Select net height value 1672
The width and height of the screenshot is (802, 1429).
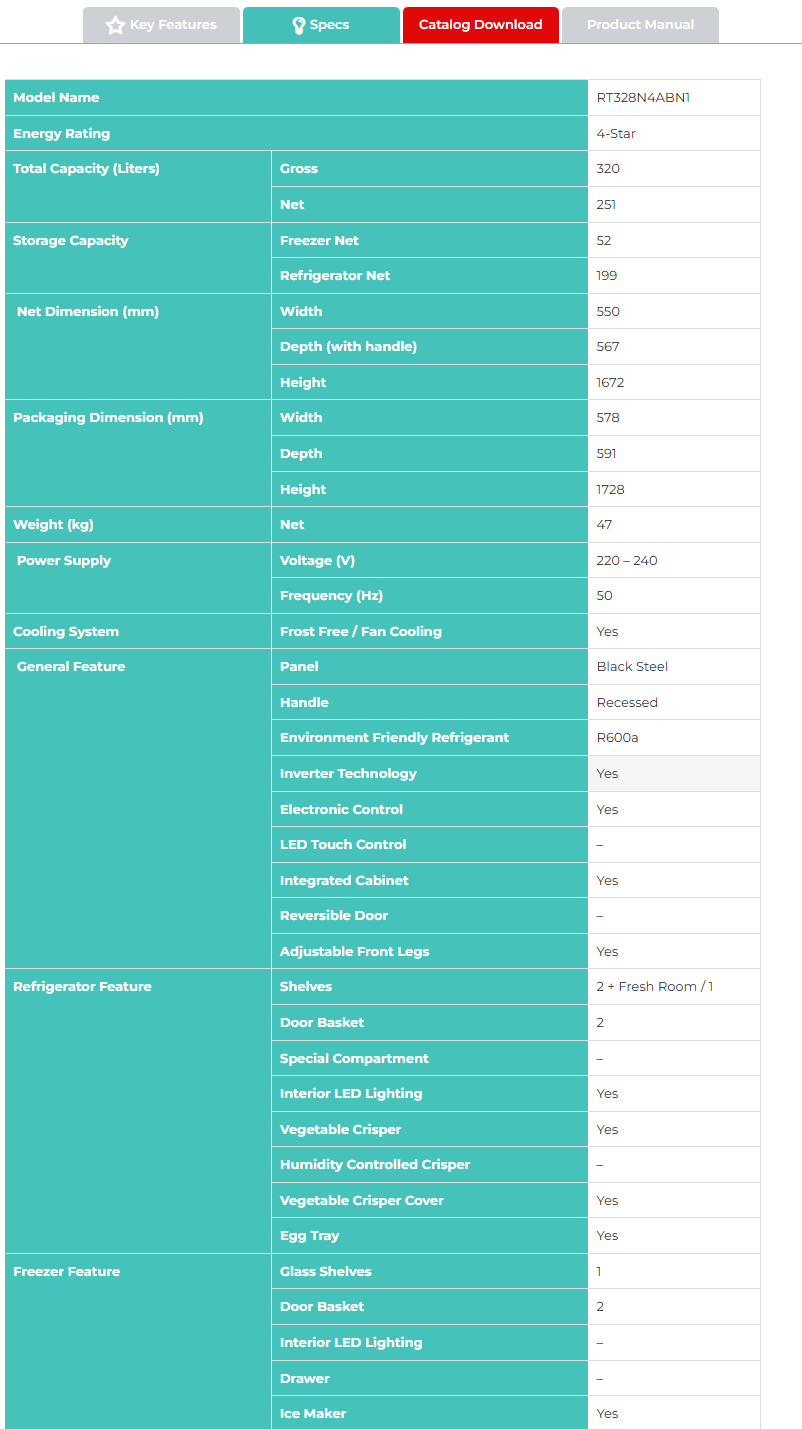(611, 383)
